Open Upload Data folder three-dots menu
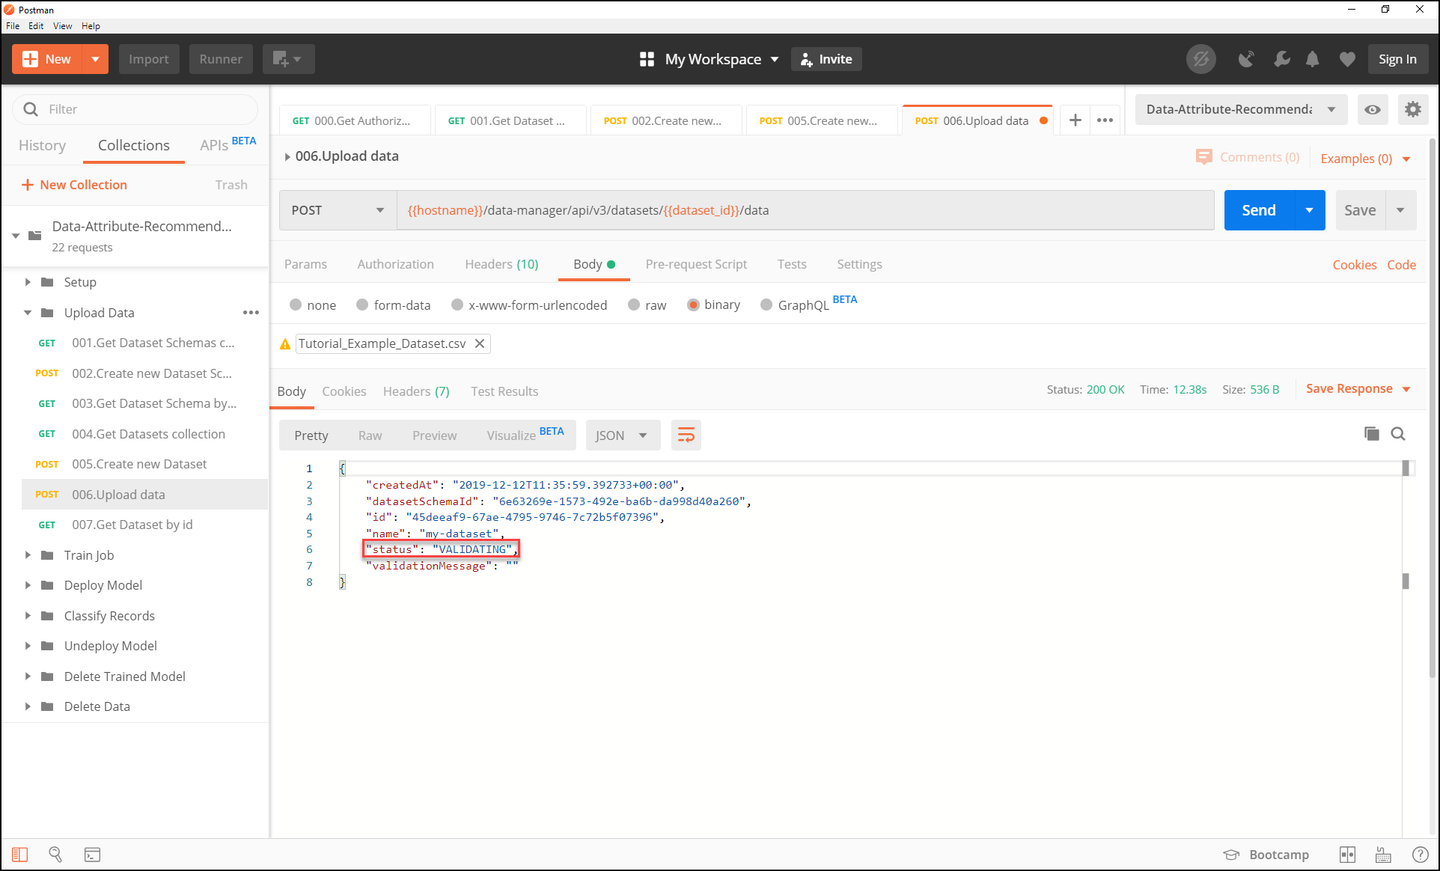This screenshot has width=1440, height=871. click(251, 312)
